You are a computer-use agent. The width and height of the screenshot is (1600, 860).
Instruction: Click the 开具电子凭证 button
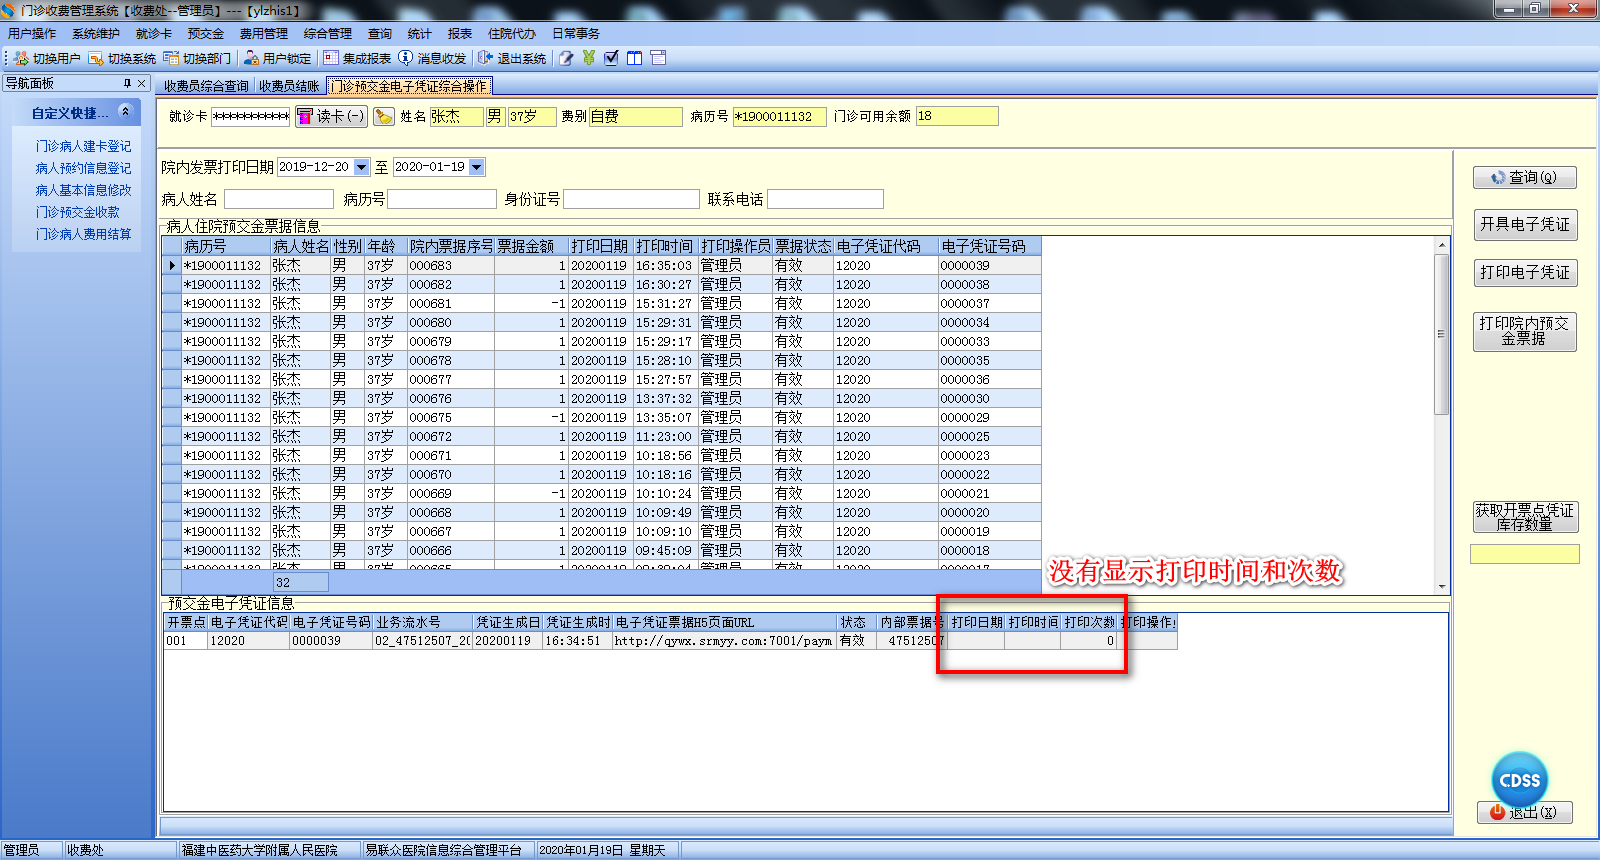pos(1524,224)
